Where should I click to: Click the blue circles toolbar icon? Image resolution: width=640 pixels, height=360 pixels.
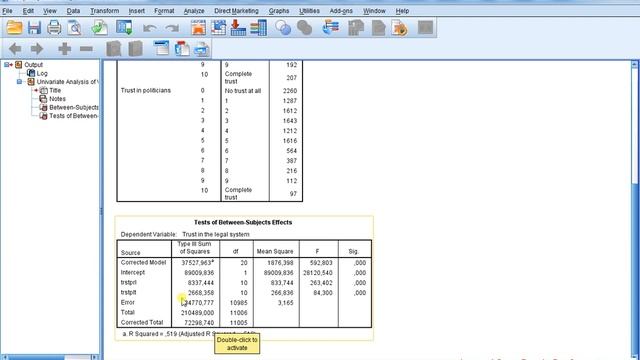coord(283,28)
